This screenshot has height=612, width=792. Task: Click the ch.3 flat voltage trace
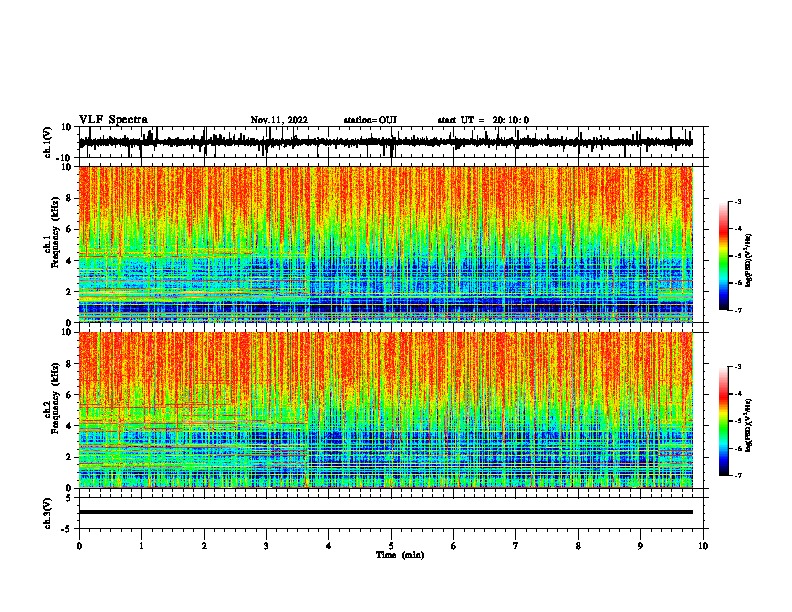pyautogui.click(x=385, y=512)
